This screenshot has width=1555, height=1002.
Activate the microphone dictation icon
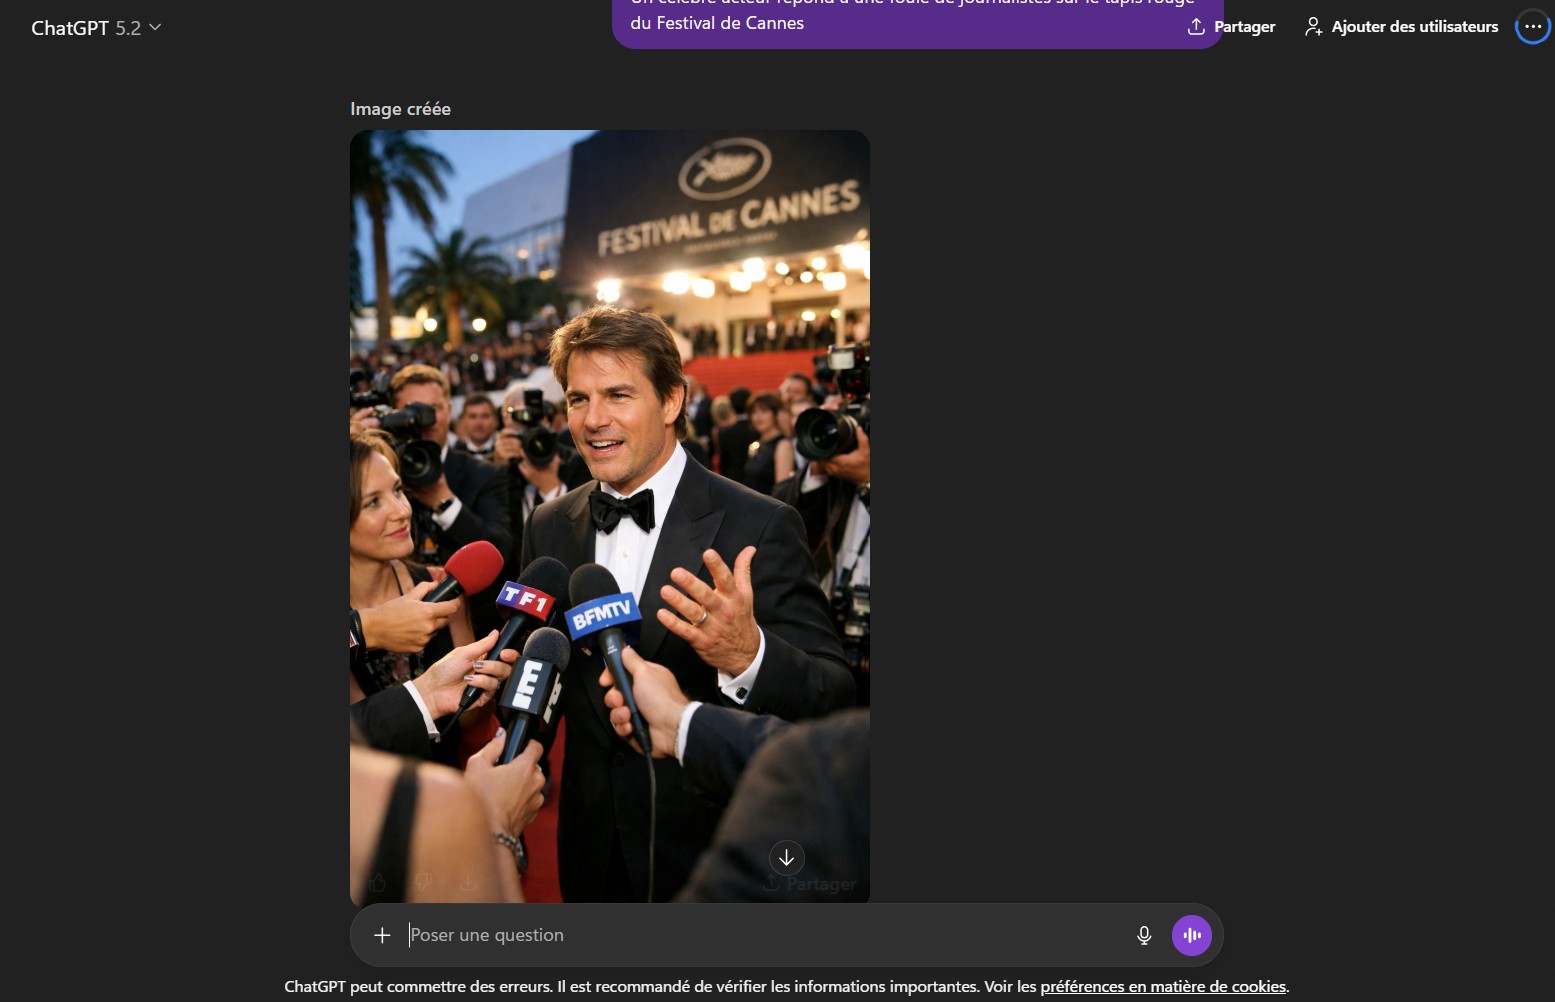1144,935
